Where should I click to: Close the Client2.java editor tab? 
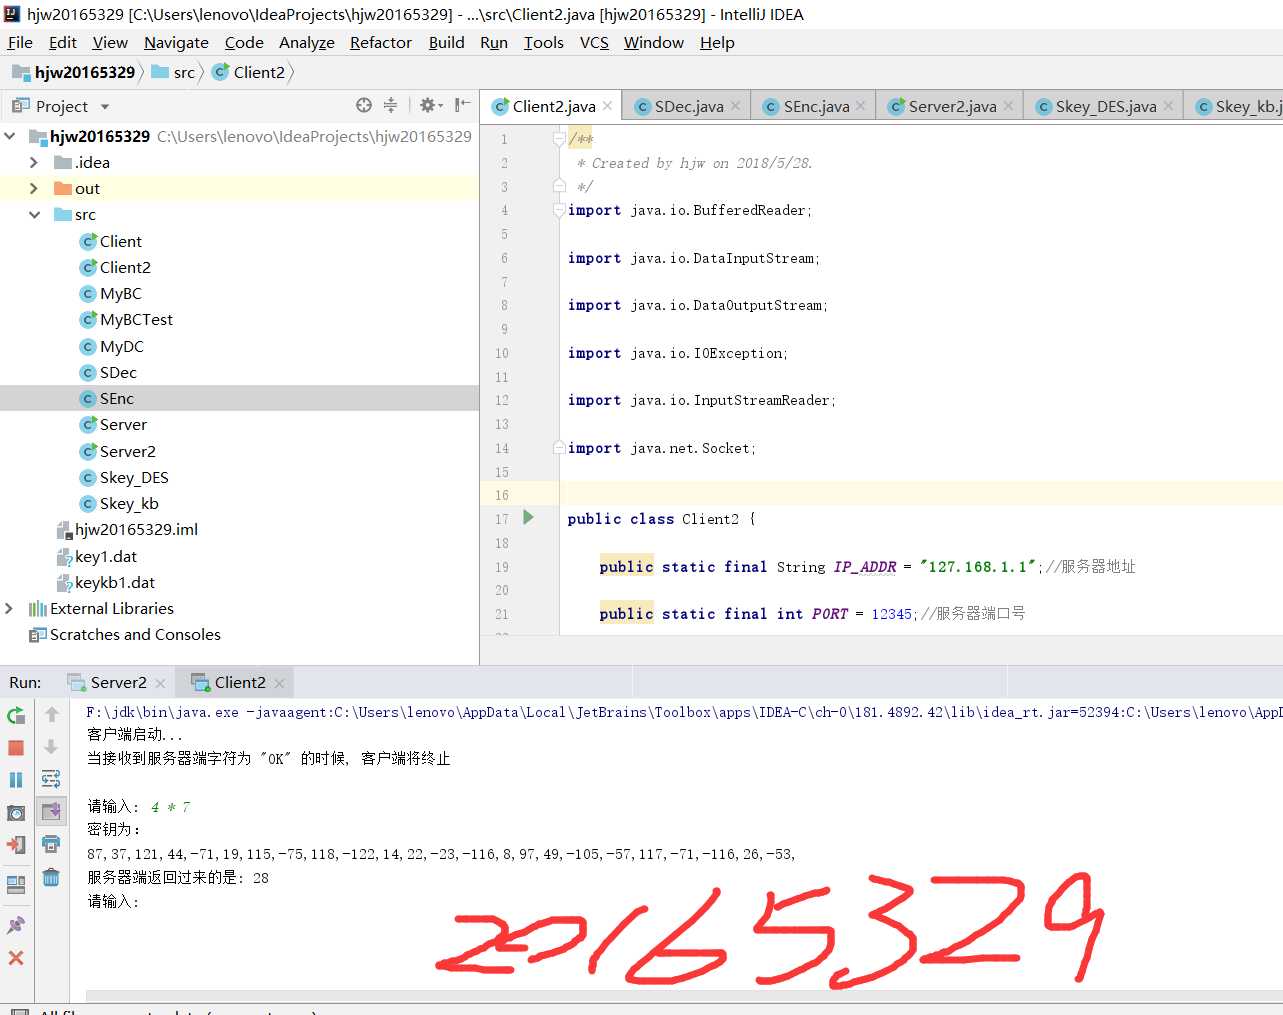pos(609,106)
